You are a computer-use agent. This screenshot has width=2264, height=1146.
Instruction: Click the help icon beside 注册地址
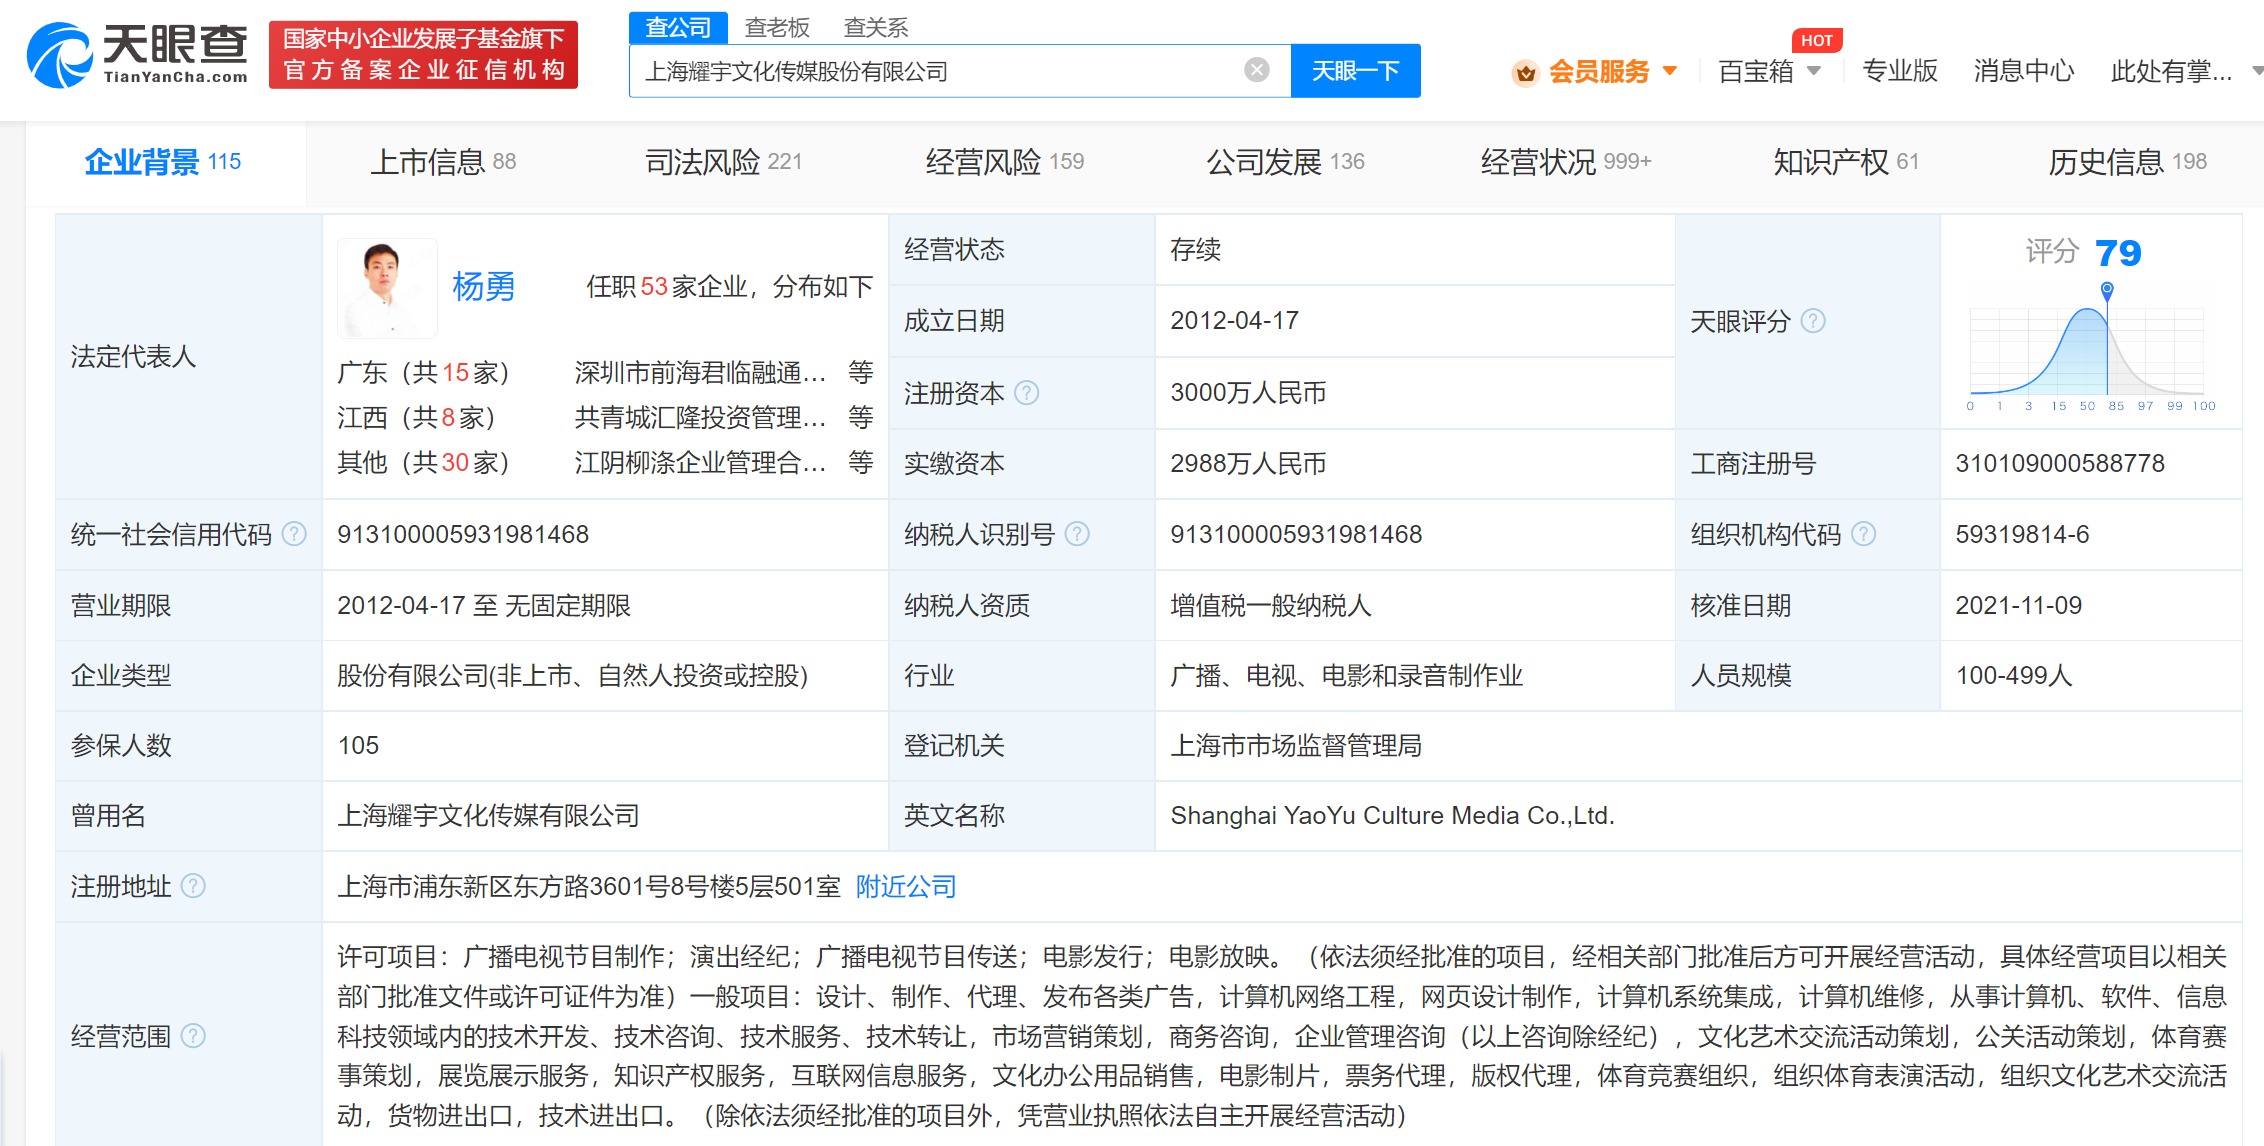tap(193, 886)
